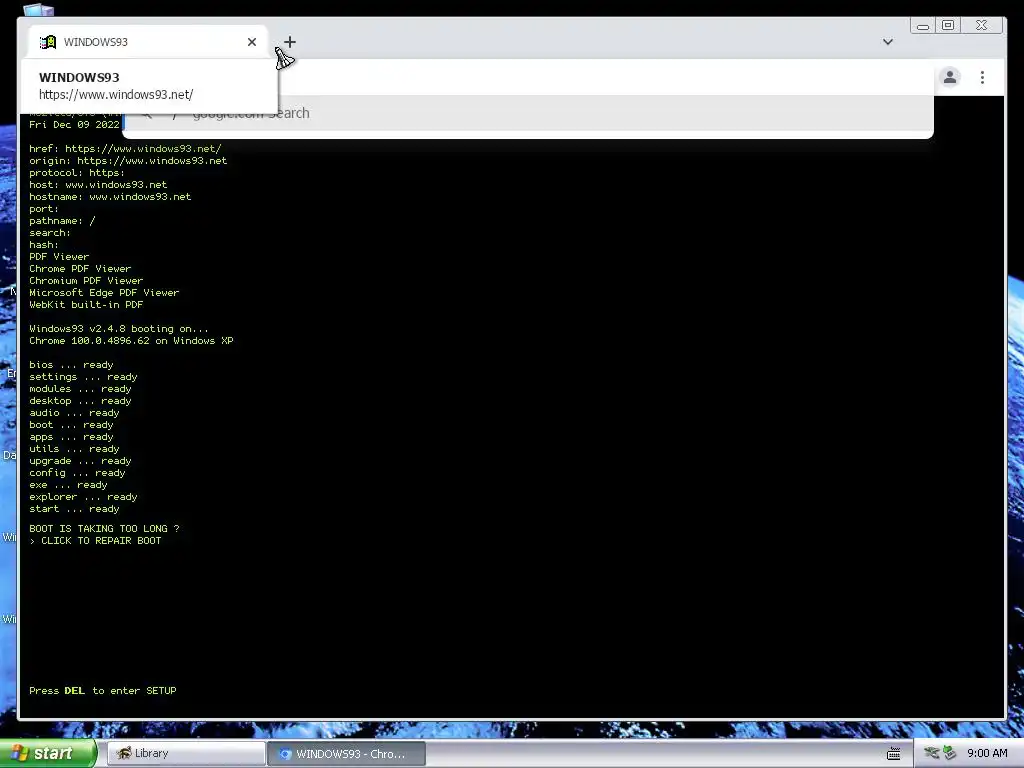Viewport: 1024px width, 768px height.
Task: Click 'Chrome 100.0.4896.62 on Windows XP' text
Action: 131,341
